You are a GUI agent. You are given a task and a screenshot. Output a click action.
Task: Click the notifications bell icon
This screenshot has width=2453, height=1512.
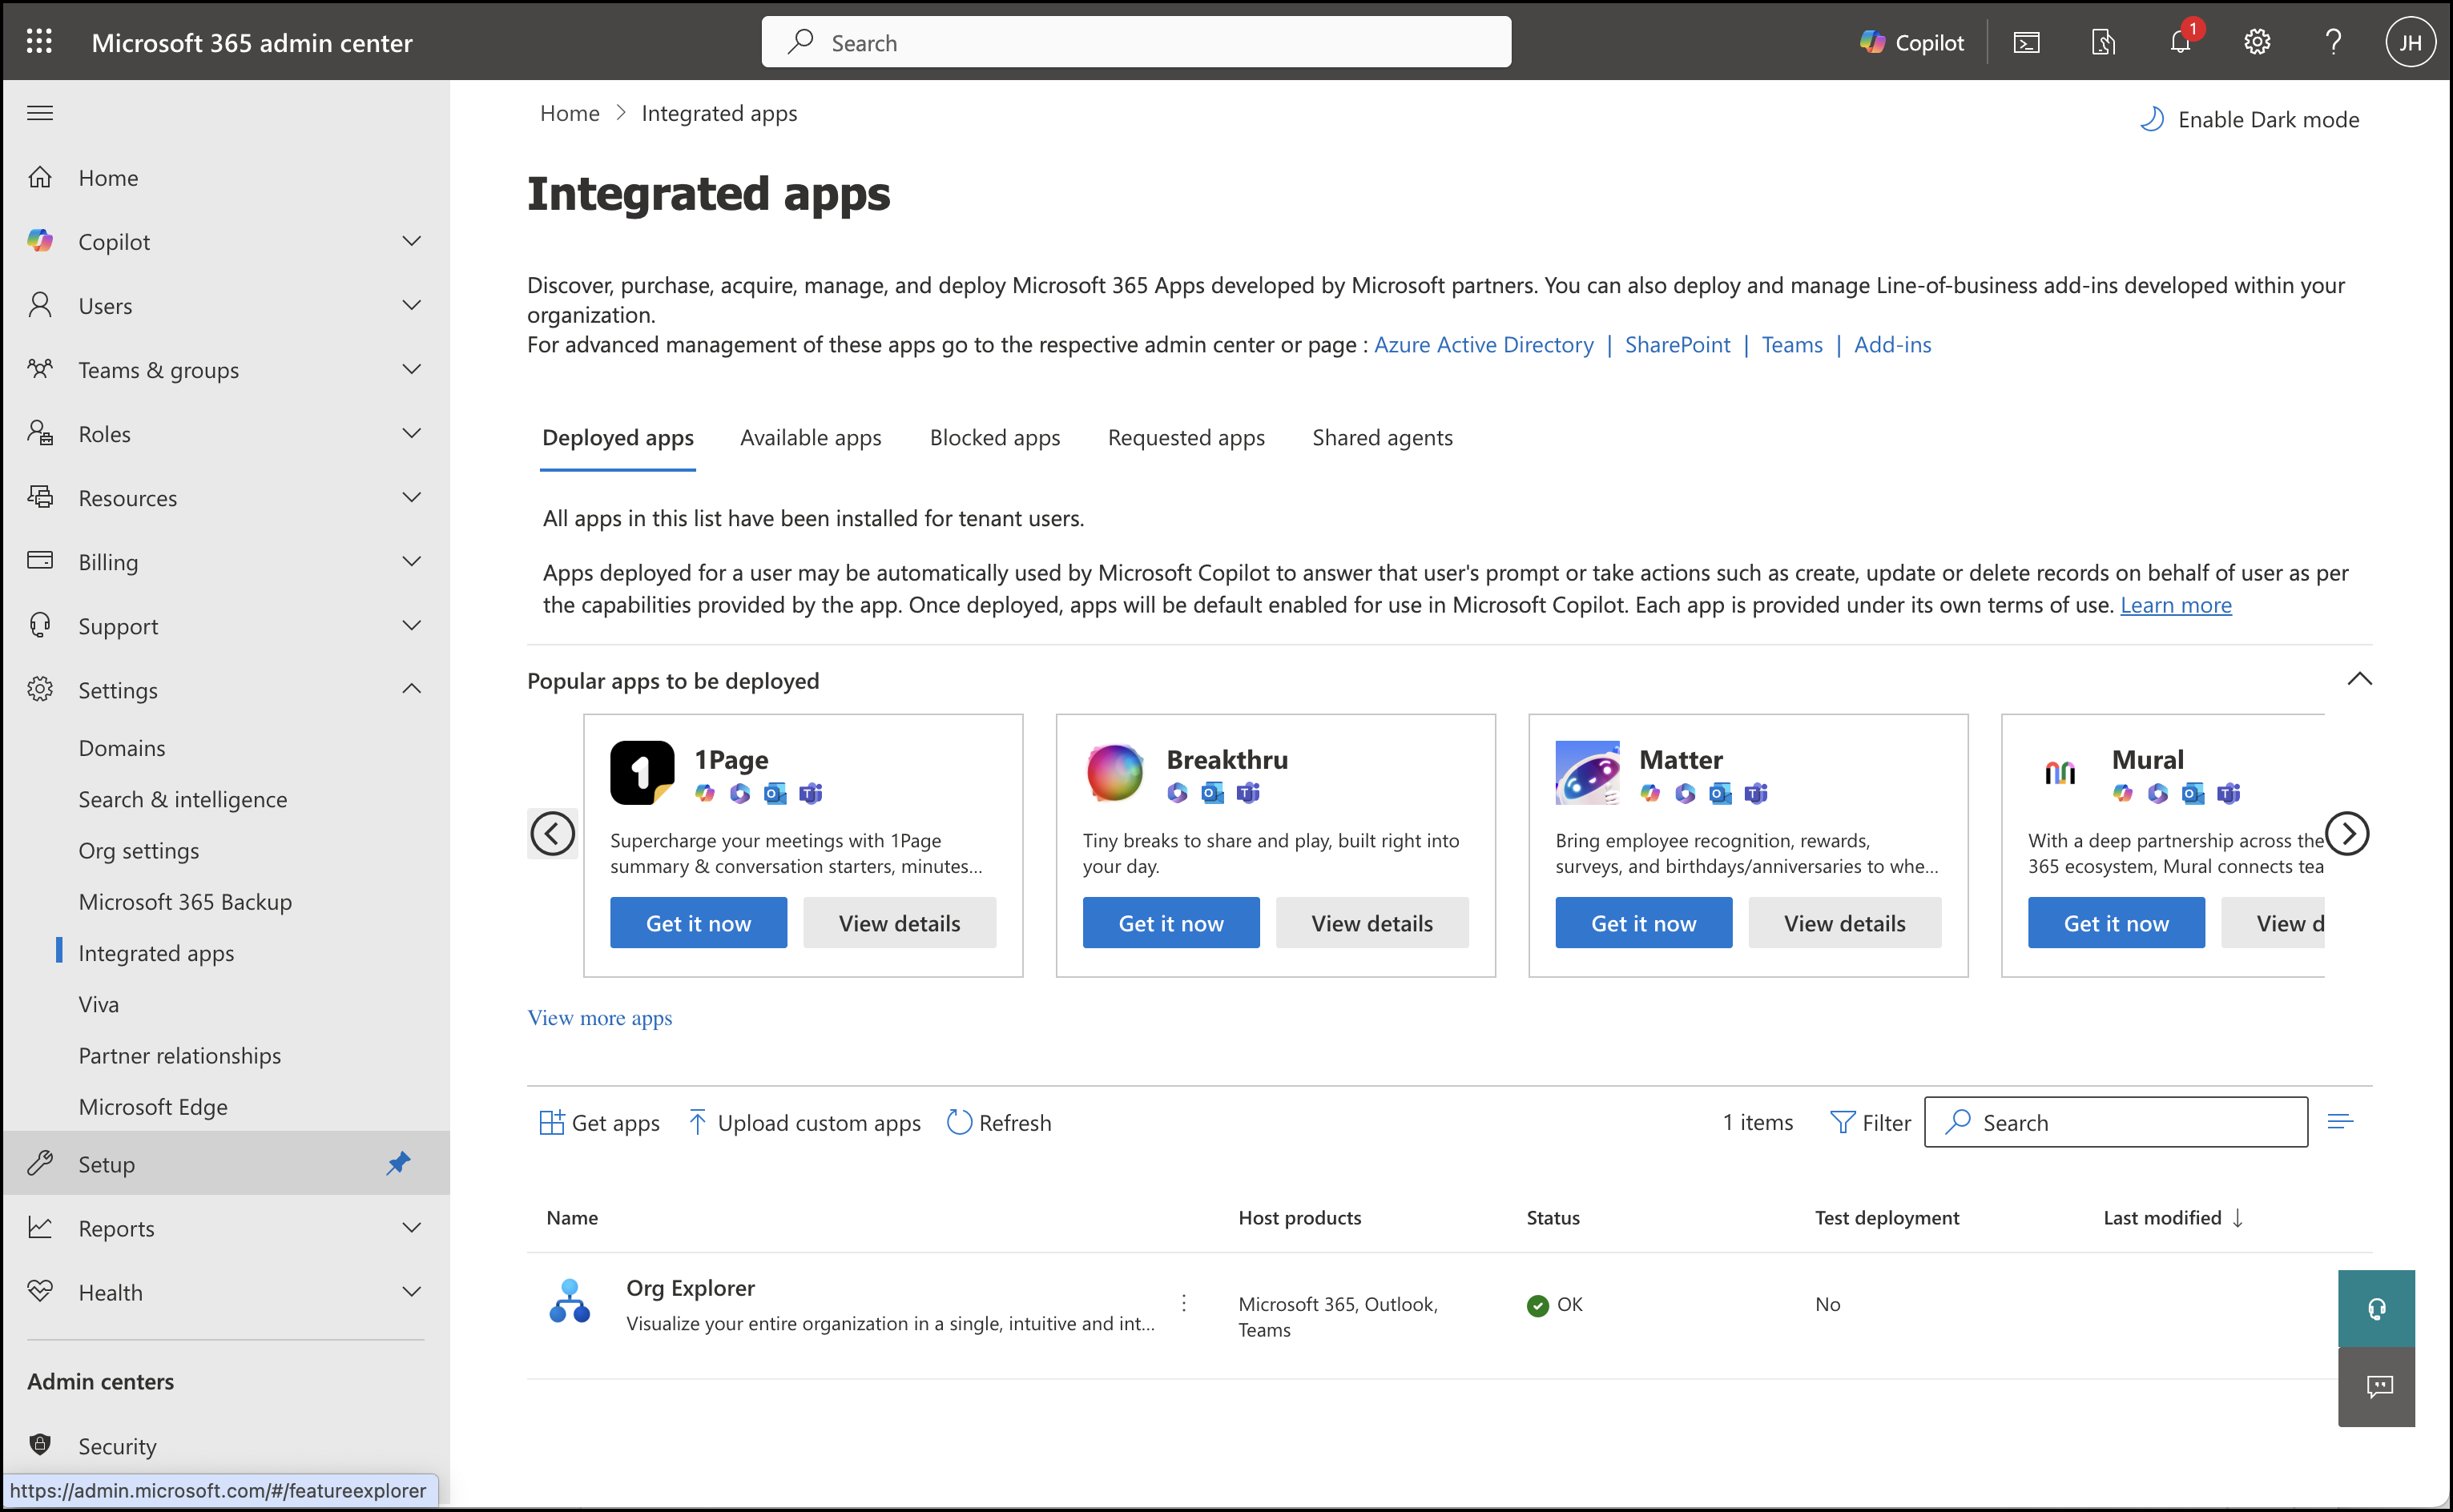(x=2180, y=42)
